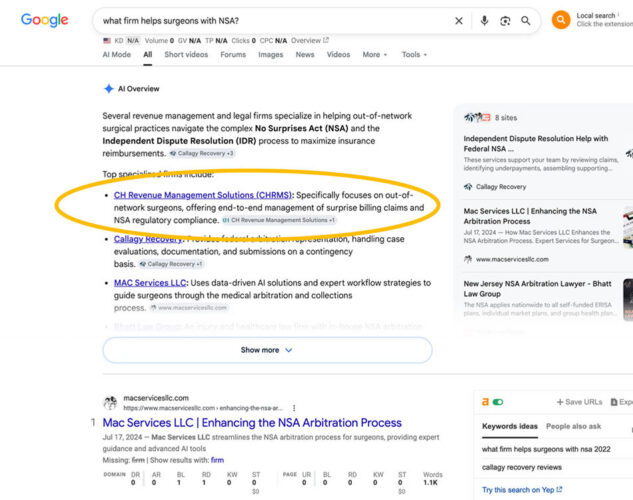633x500 pixels.
Task: Open the Mac Services LLC search result title
Action: (x=252, y=423)
